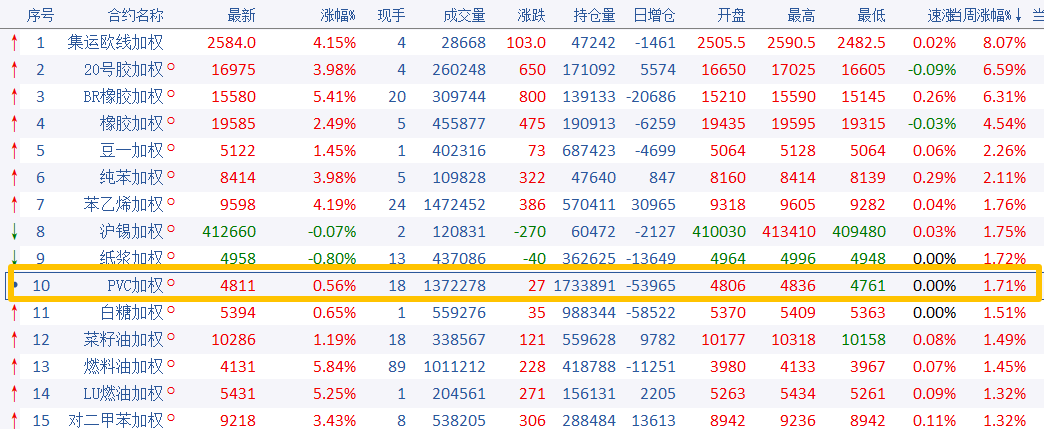The image size is (1044, 429).
Task: Click the 持仓量 column header
Action: click(595, 16)
